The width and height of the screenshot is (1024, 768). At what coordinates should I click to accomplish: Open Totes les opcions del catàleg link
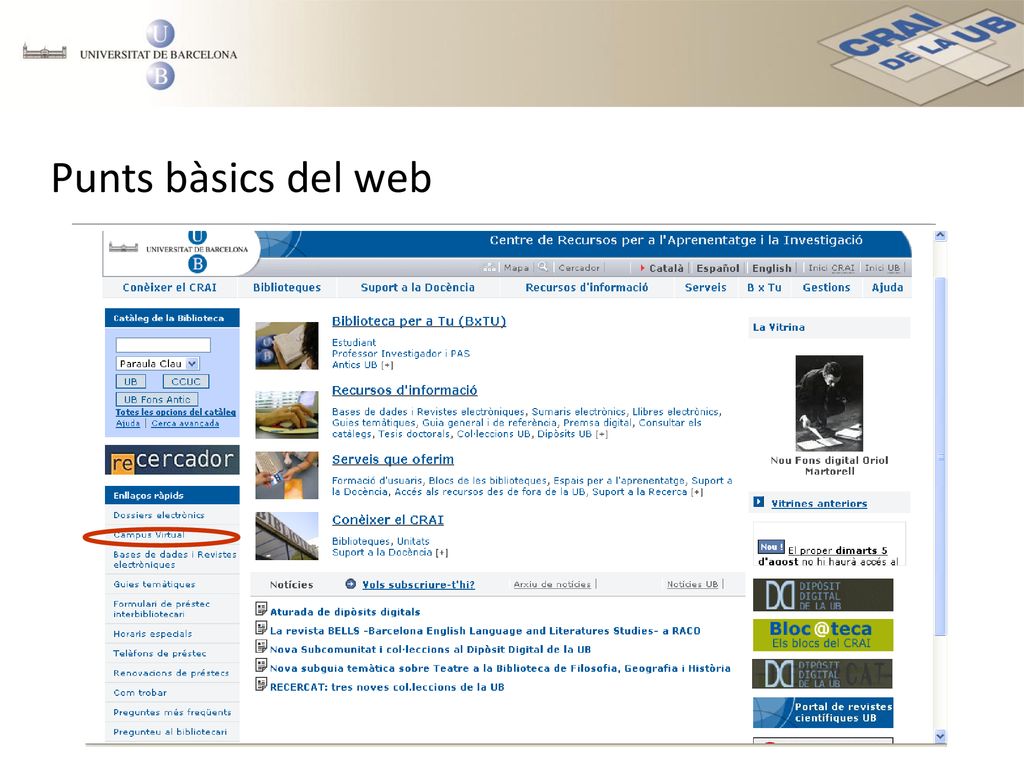tap(176, 412)
